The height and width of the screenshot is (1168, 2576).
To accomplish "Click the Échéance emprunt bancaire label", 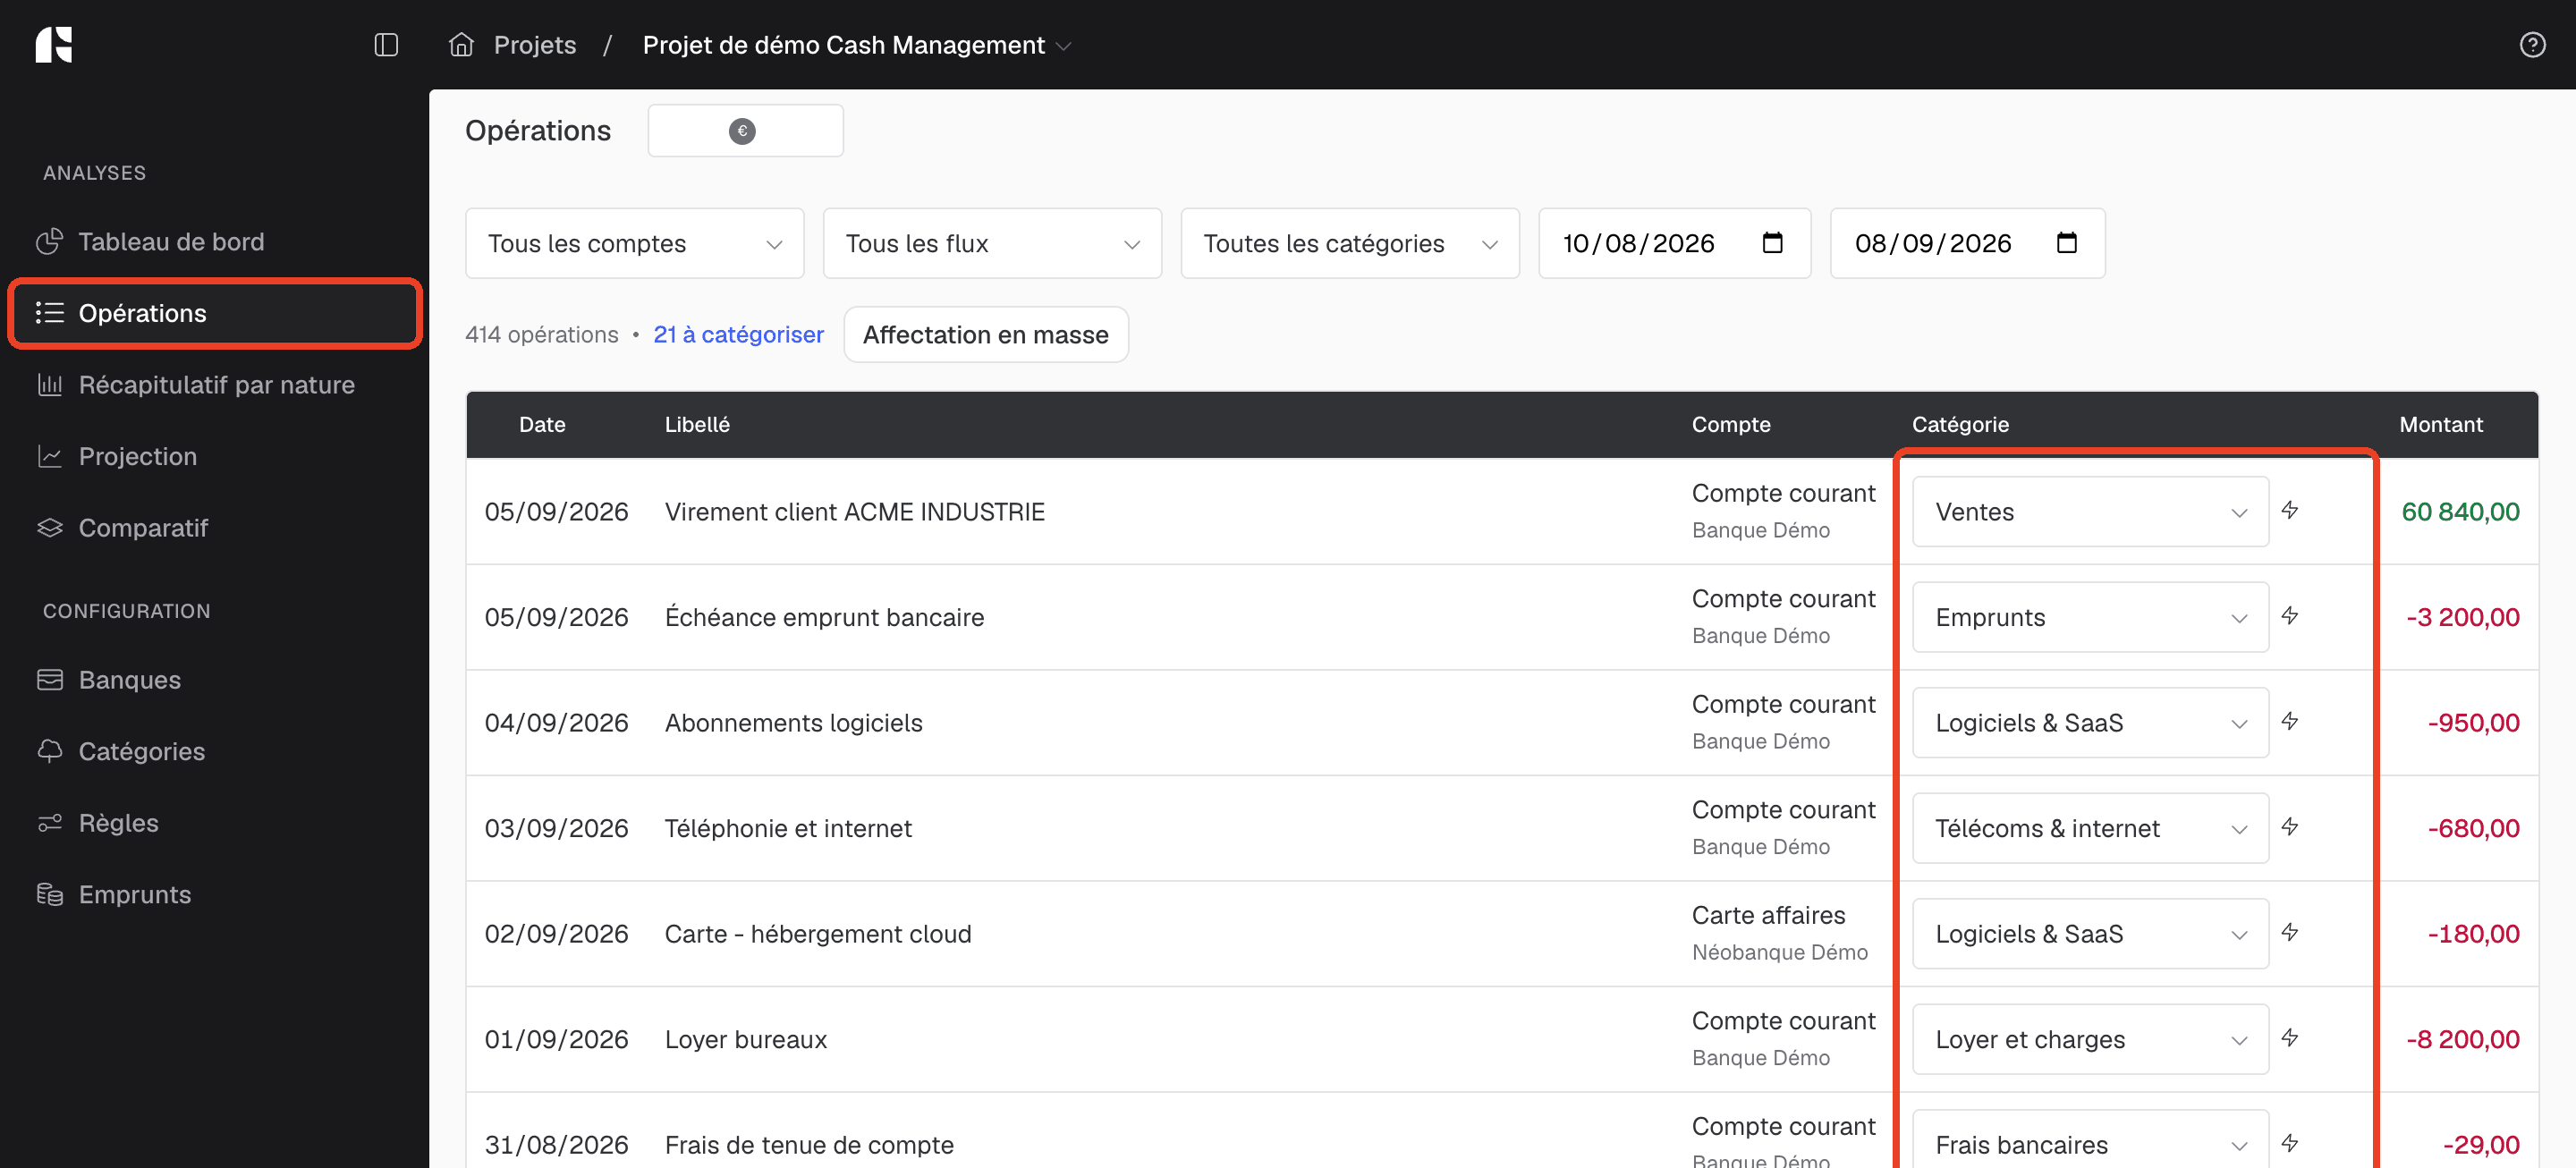I will [x=824, y=617].
